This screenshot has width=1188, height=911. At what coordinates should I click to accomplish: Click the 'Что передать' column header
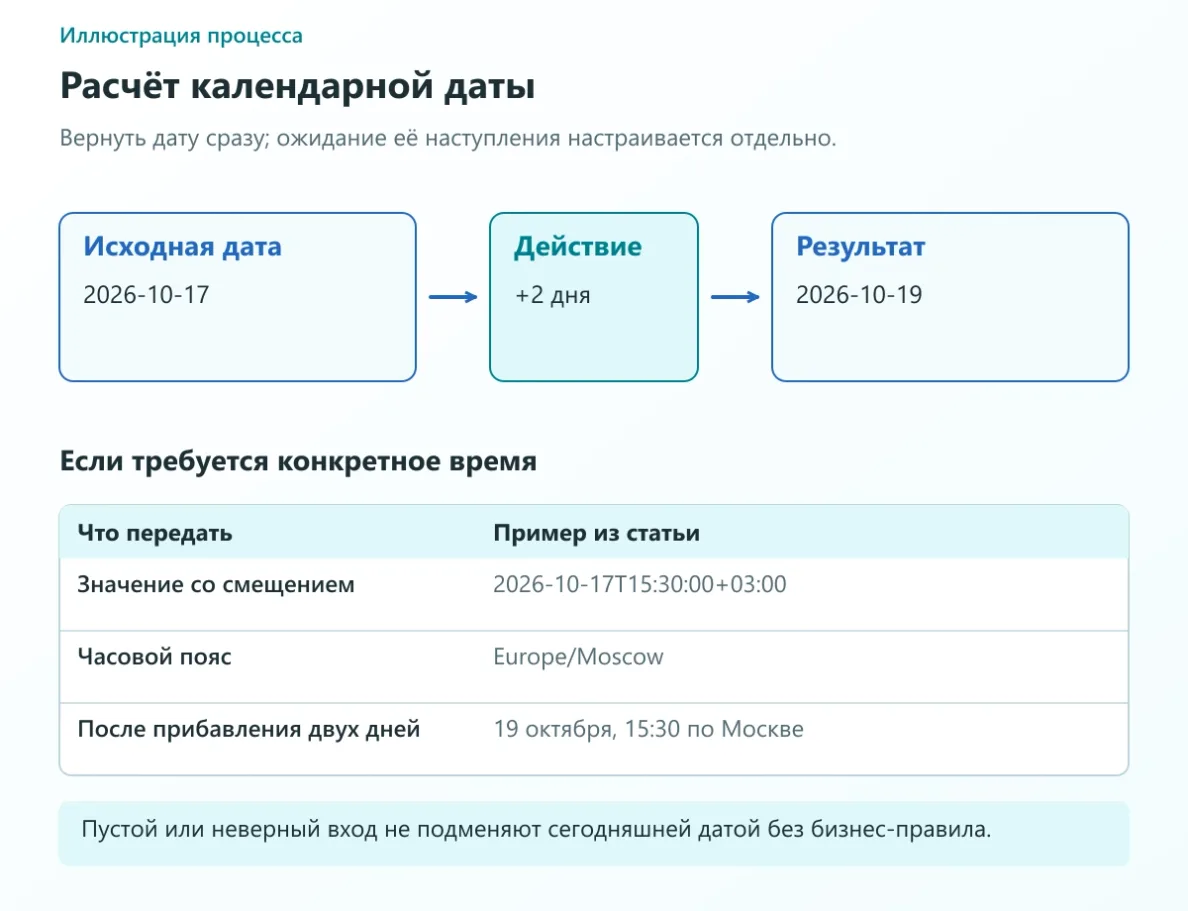click(155, 533)
